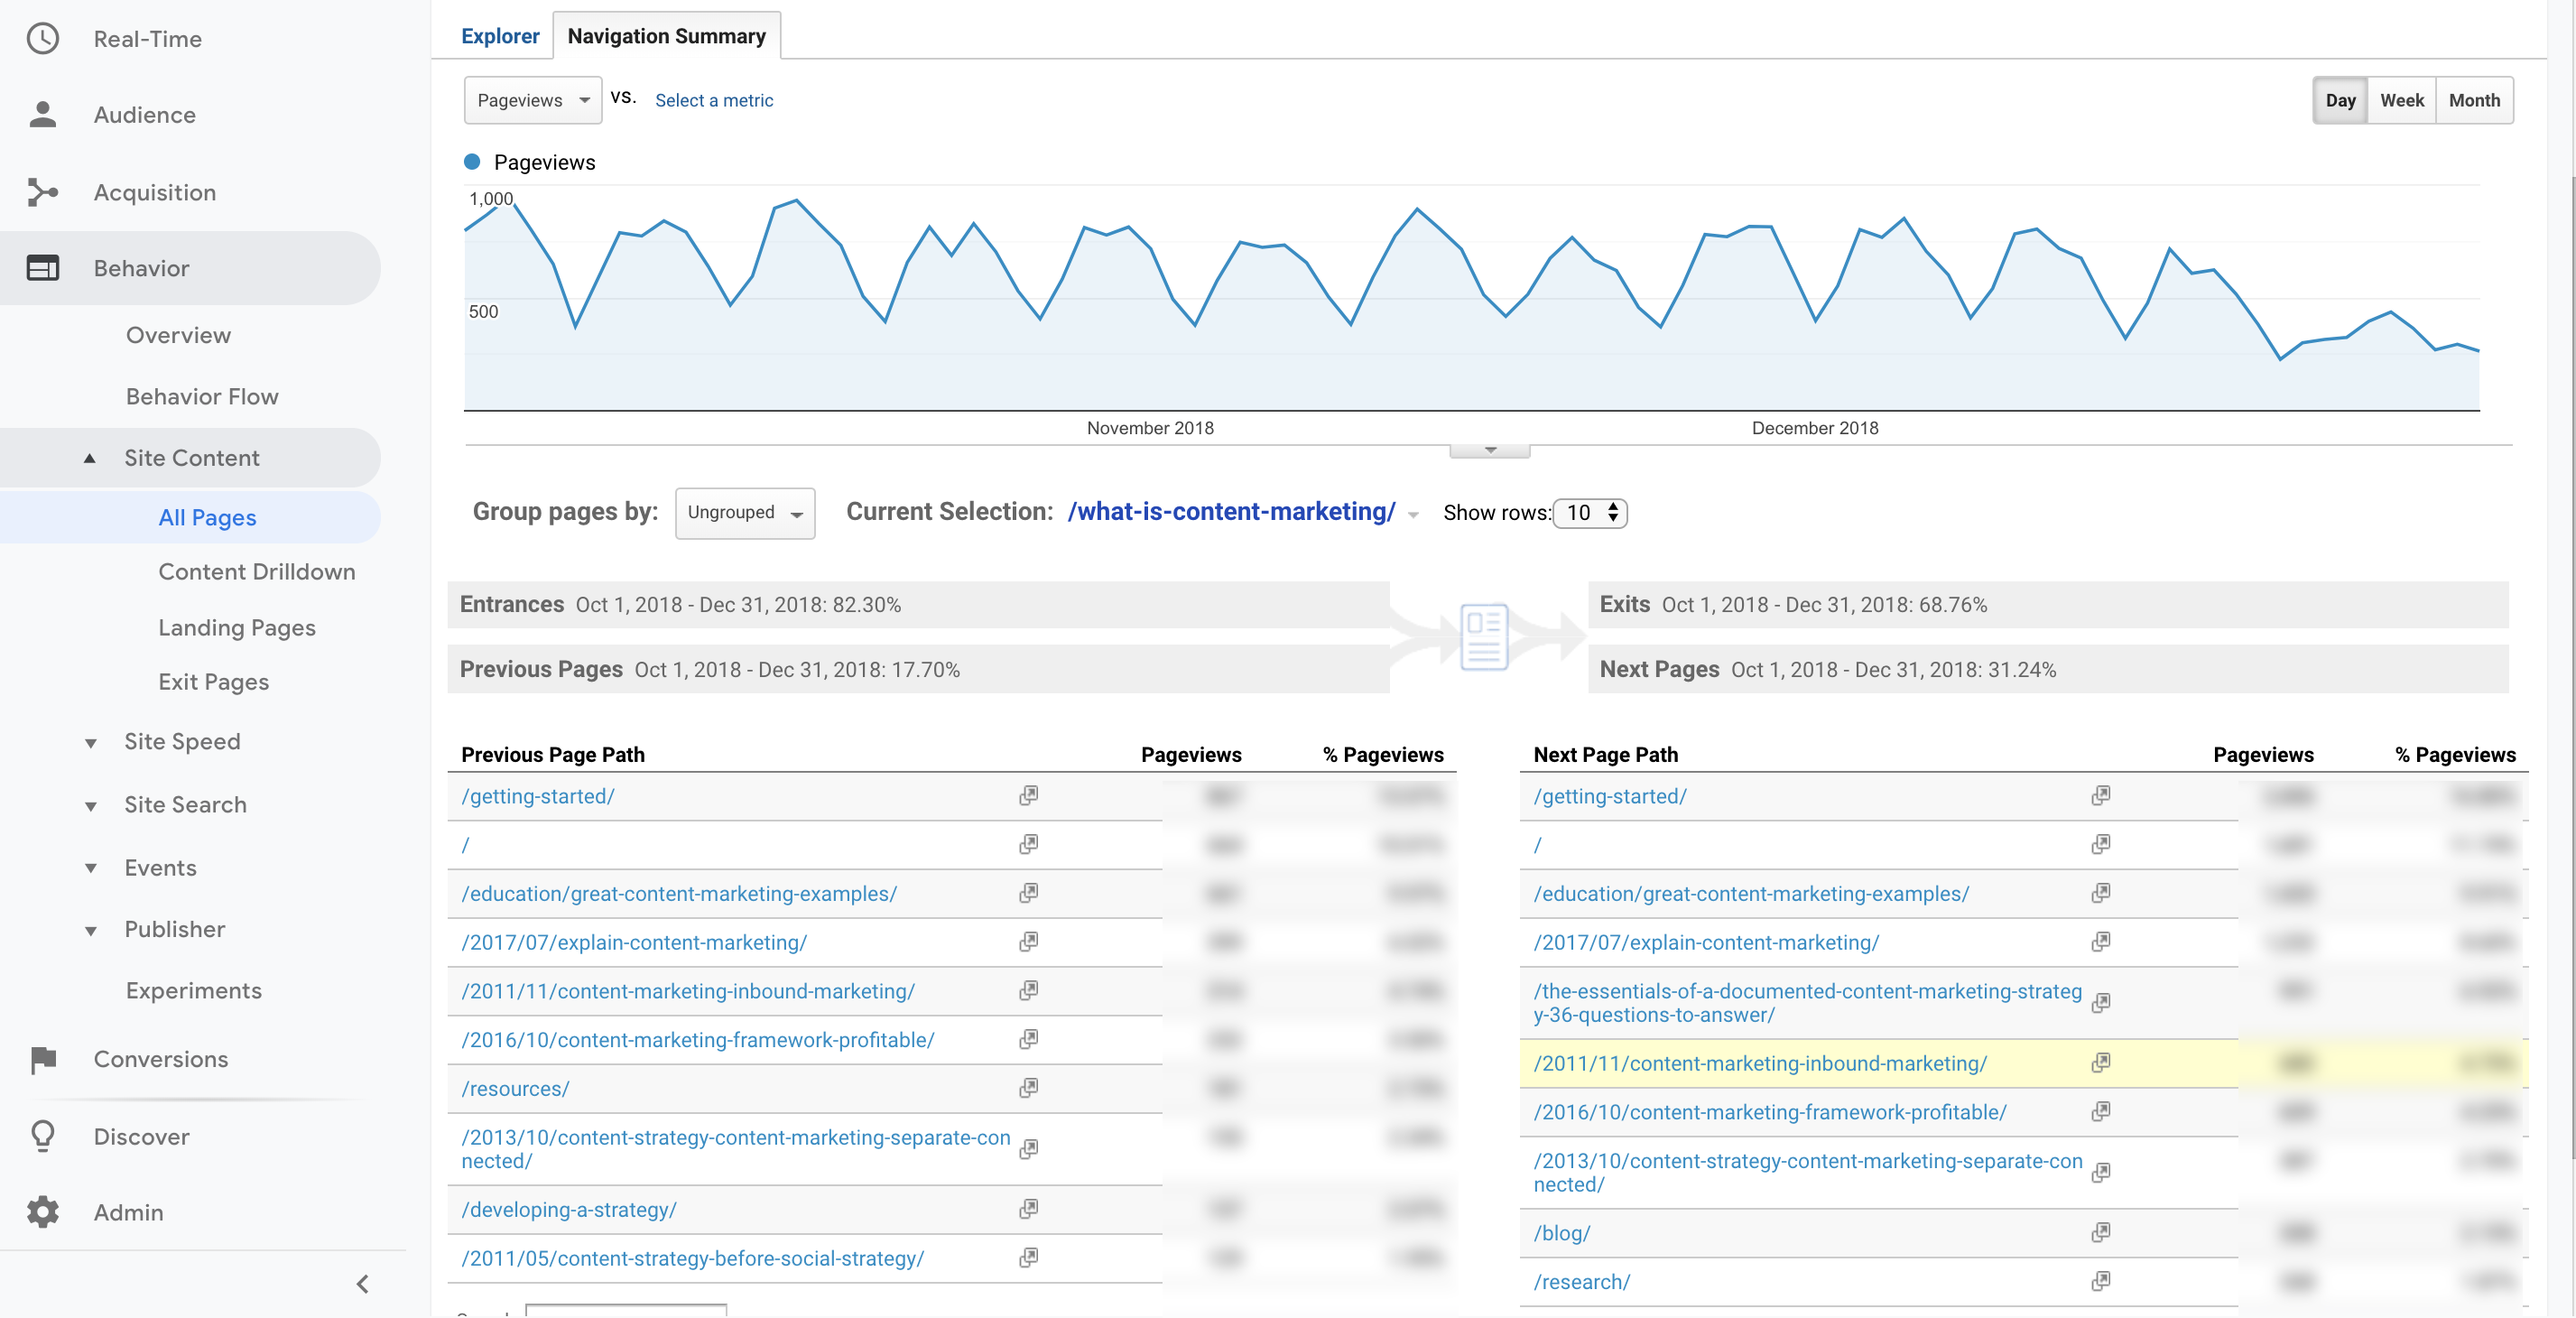Image resolution: width=2576 pixels, height=1318 pixels.
Task: Switch to the Explorer tab
Action: tap(499, 33)
